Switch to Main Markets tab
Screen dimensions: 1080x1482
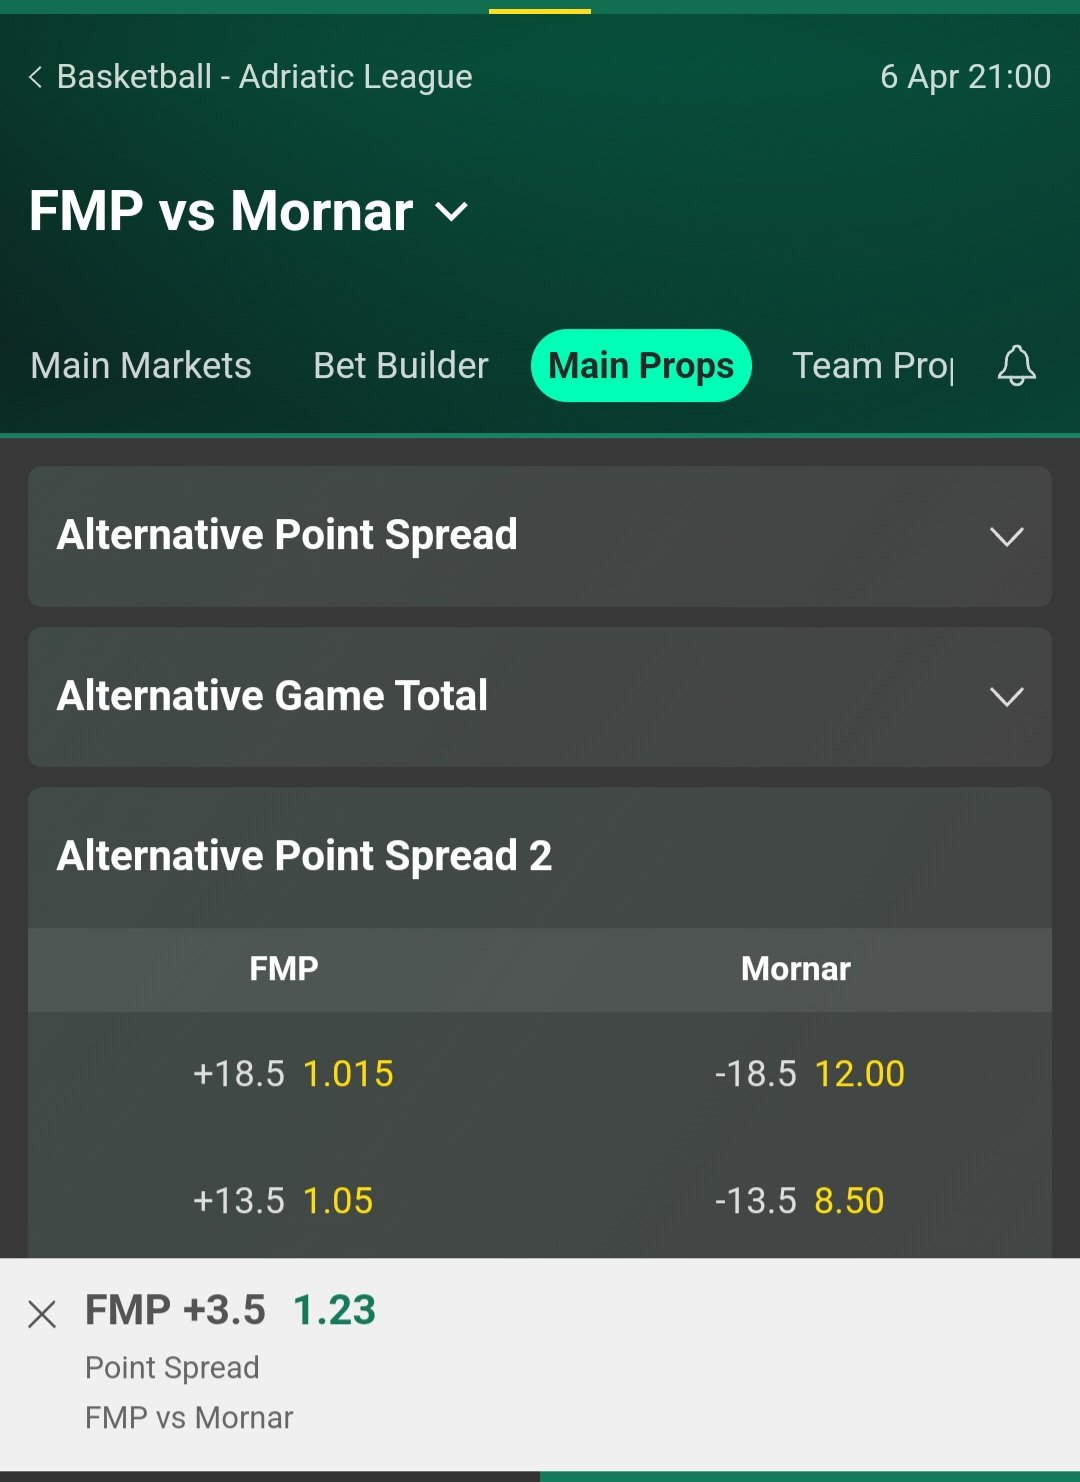tap(141, 366)
